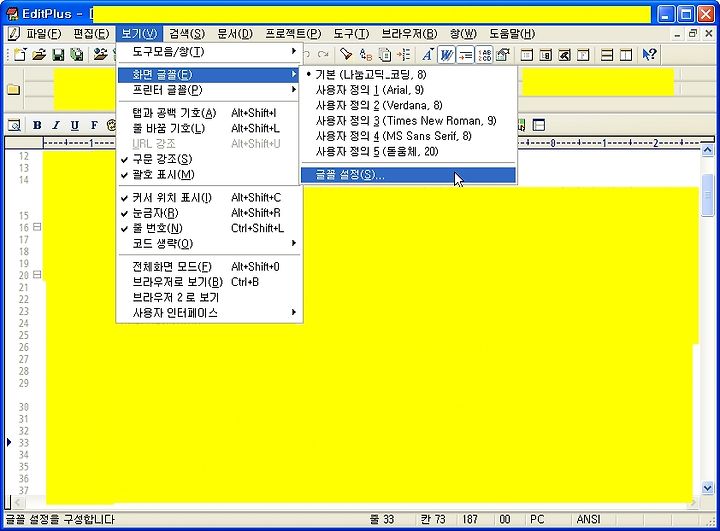This screenshot has width=720, height=531.
Task: Click the split window horizontal icon
Action: tap(607, 55)
